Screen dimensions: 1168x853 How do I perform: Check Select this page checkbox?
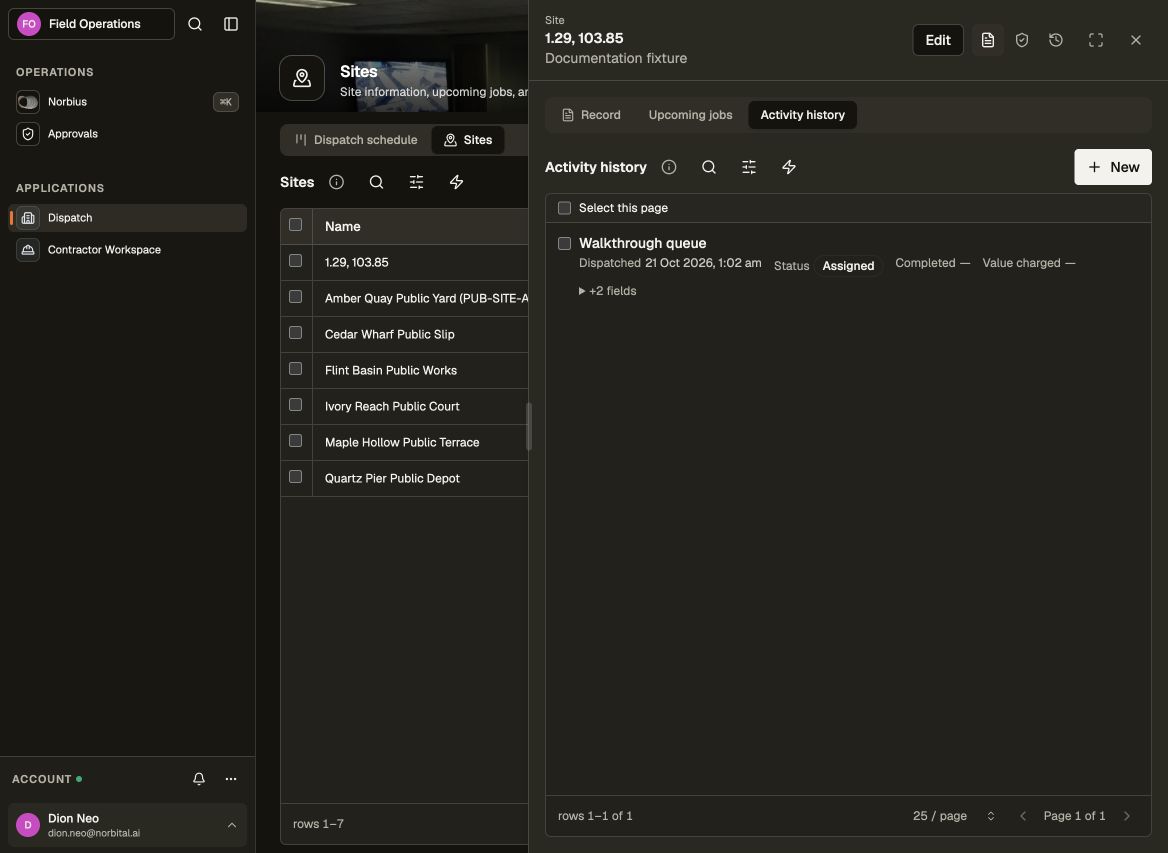click(565, 208)
